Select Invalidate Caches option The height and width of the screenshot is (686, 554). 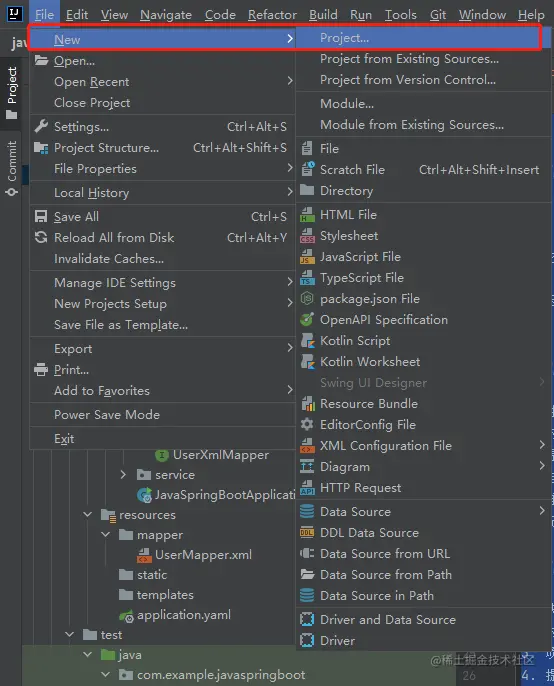tap(109, 259)
